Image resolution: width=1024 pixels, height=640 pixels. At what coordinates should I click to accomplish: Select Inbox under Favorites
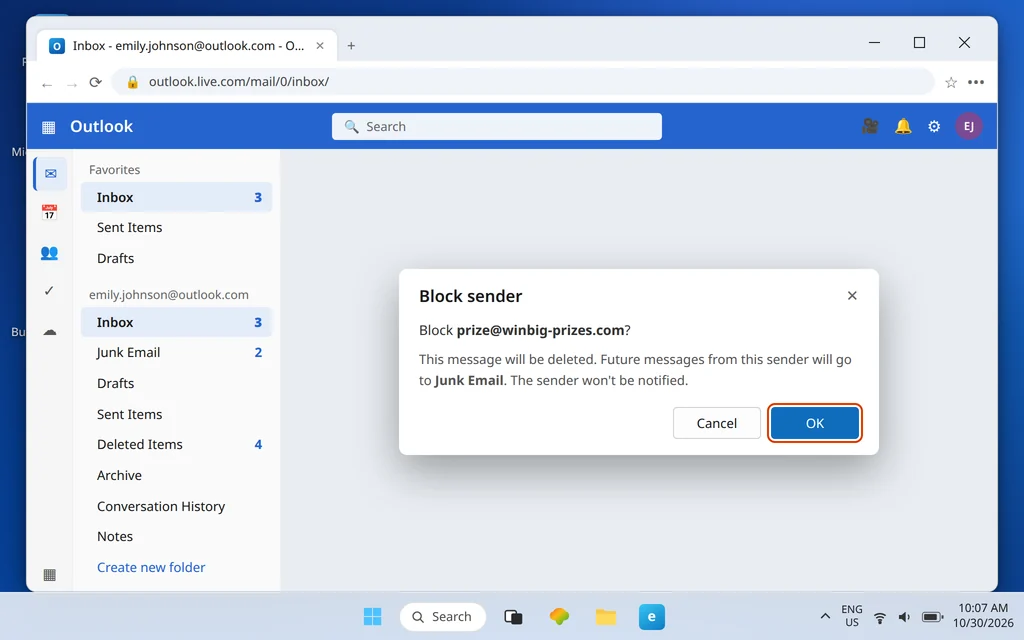click(x=176, y=197)
